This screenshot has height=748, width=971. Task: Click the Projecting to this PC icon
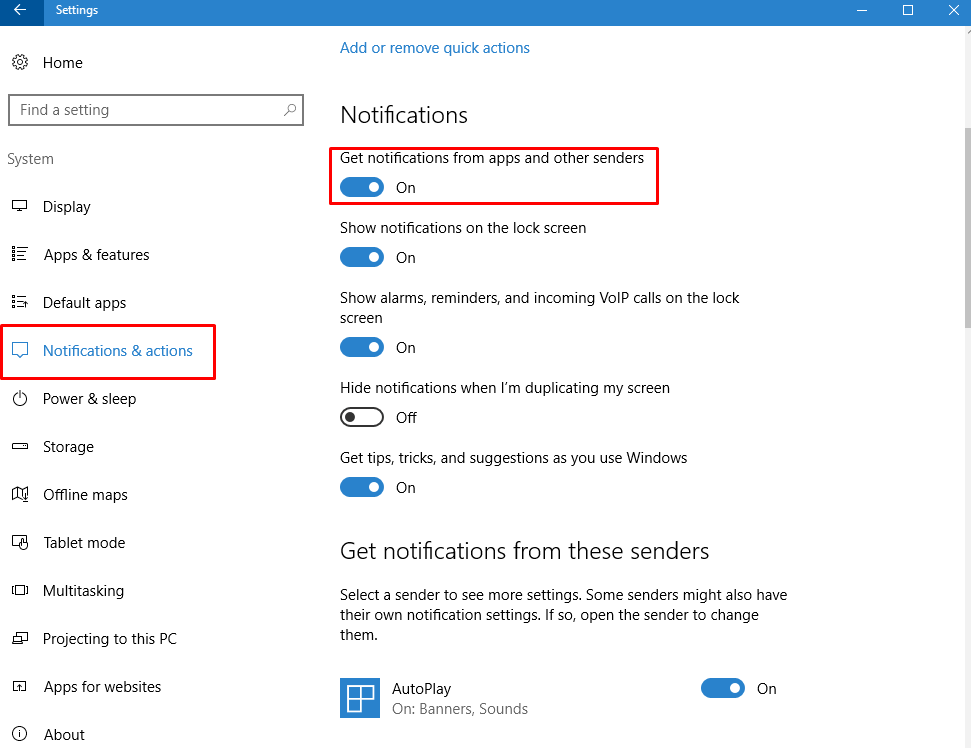[20, 638]
